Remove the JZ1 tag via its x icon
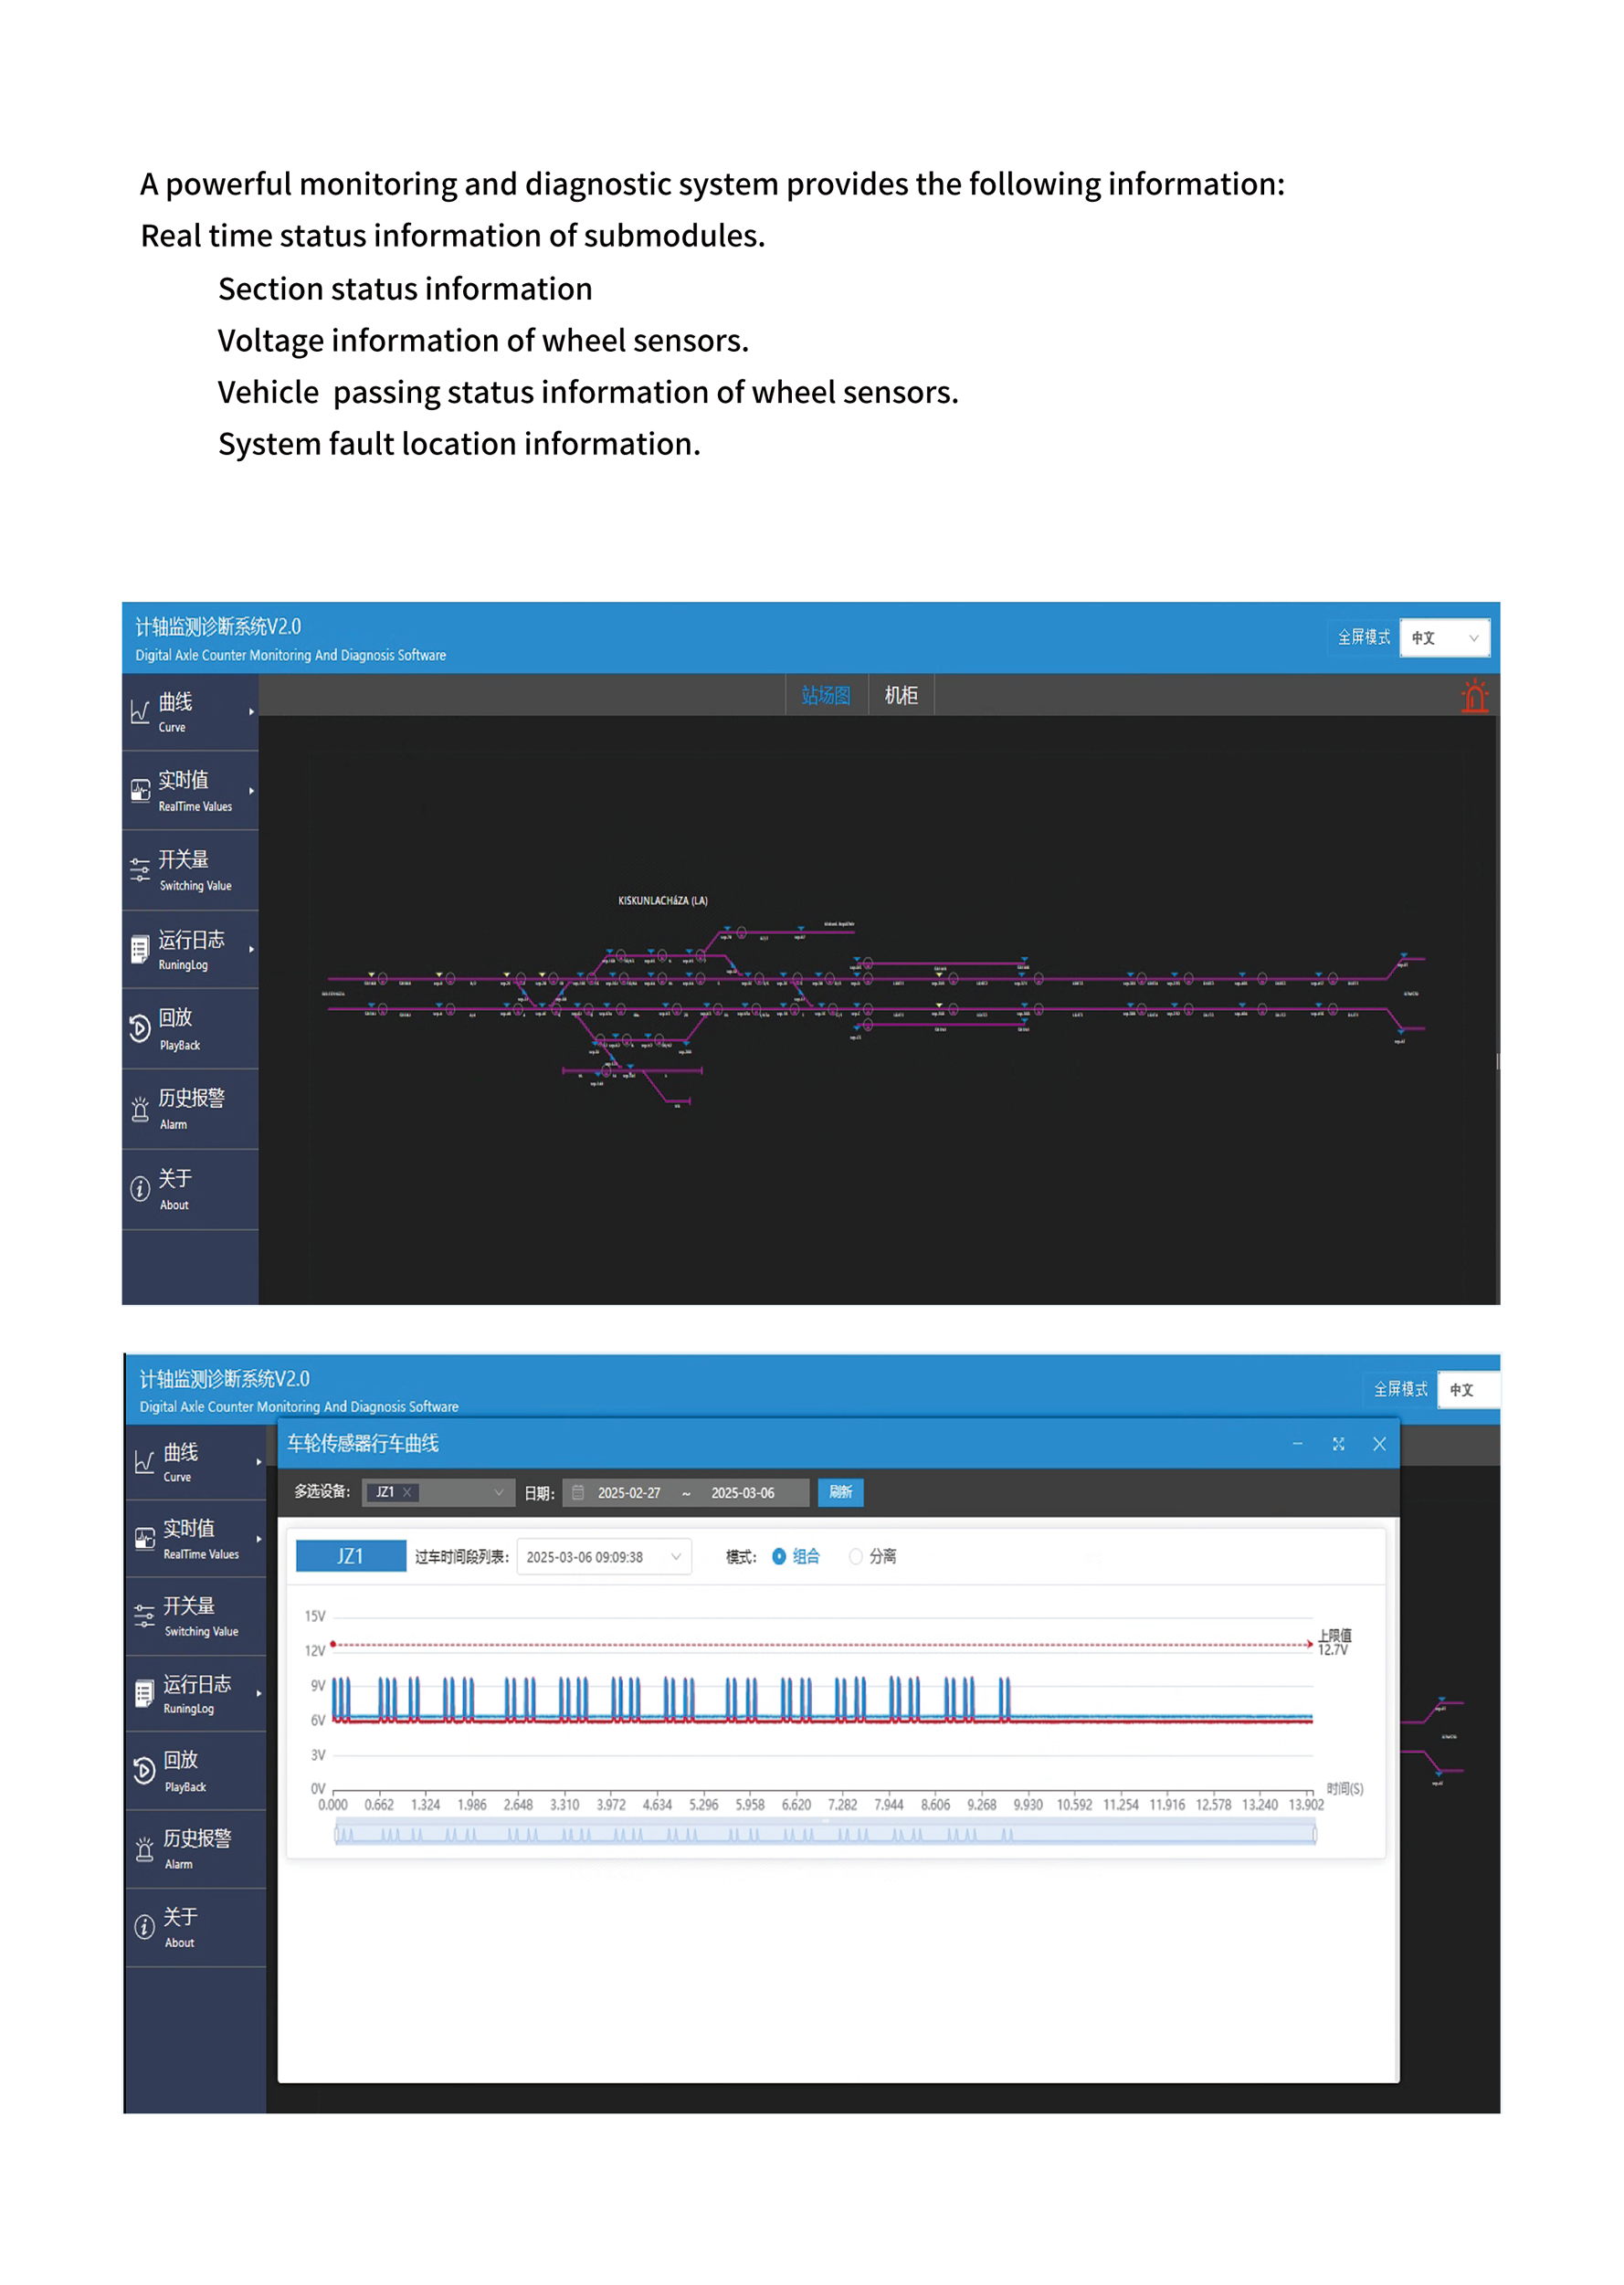Viewport: 1624px width, 2285px height. click(x=407, y=1492)
